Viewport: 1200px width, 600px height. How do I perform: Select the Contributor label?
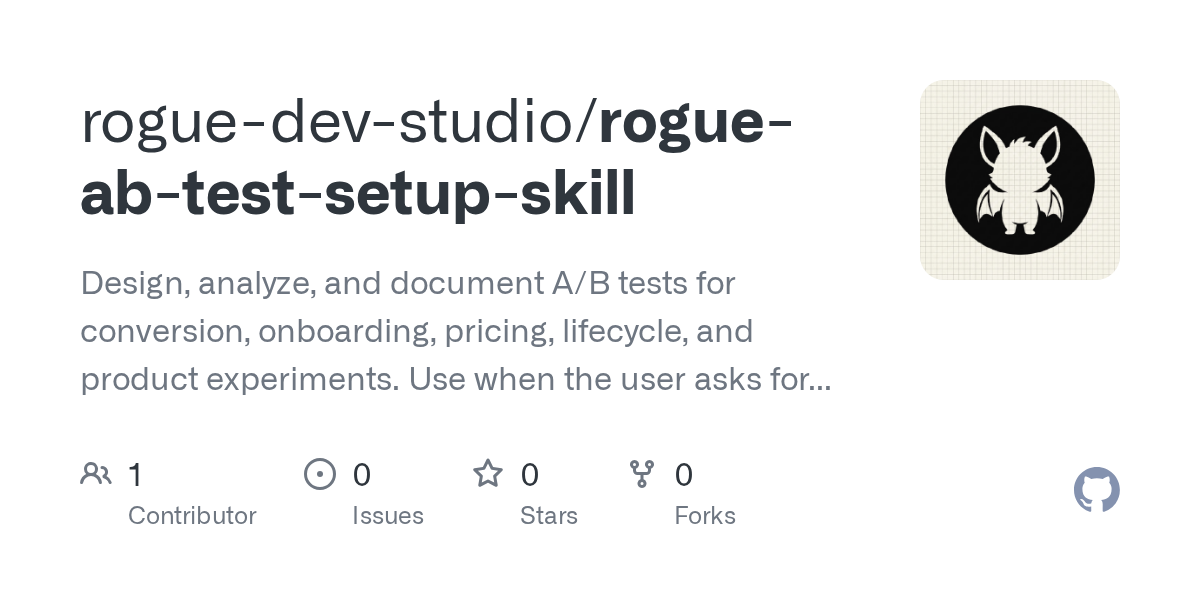[192, 516]
